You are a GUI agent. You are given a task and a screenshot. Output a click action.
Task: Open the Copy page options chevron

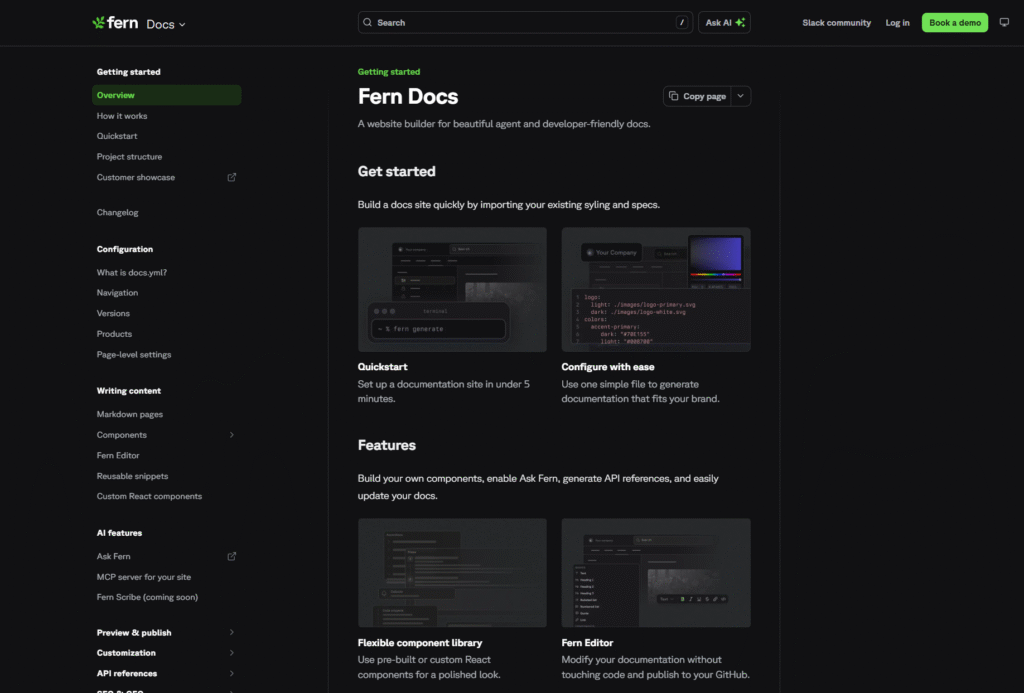[740, 96]
